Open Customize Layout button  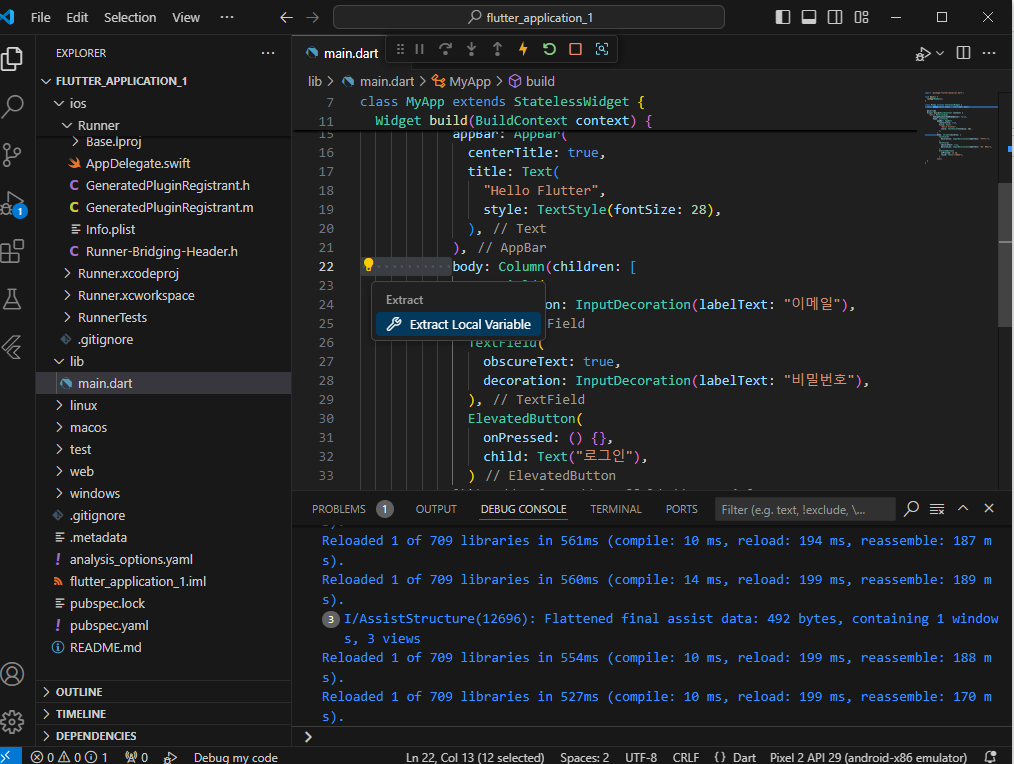(x=861, y=17)
